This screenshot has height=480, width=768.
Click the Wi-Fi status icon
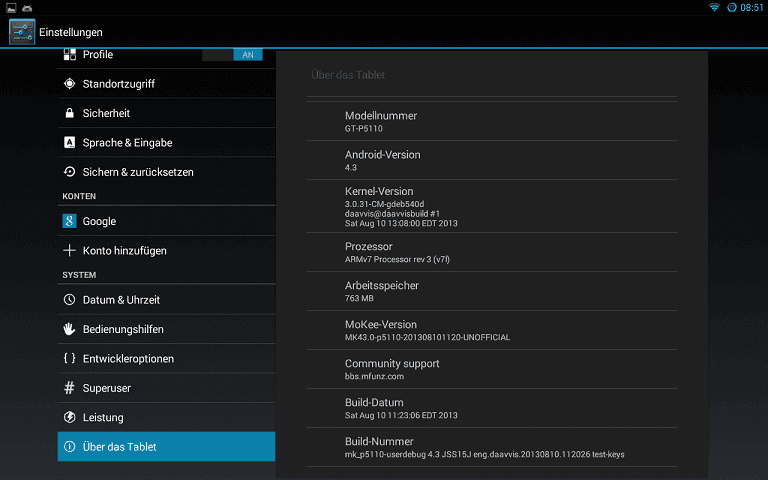[x=714, y=7]
